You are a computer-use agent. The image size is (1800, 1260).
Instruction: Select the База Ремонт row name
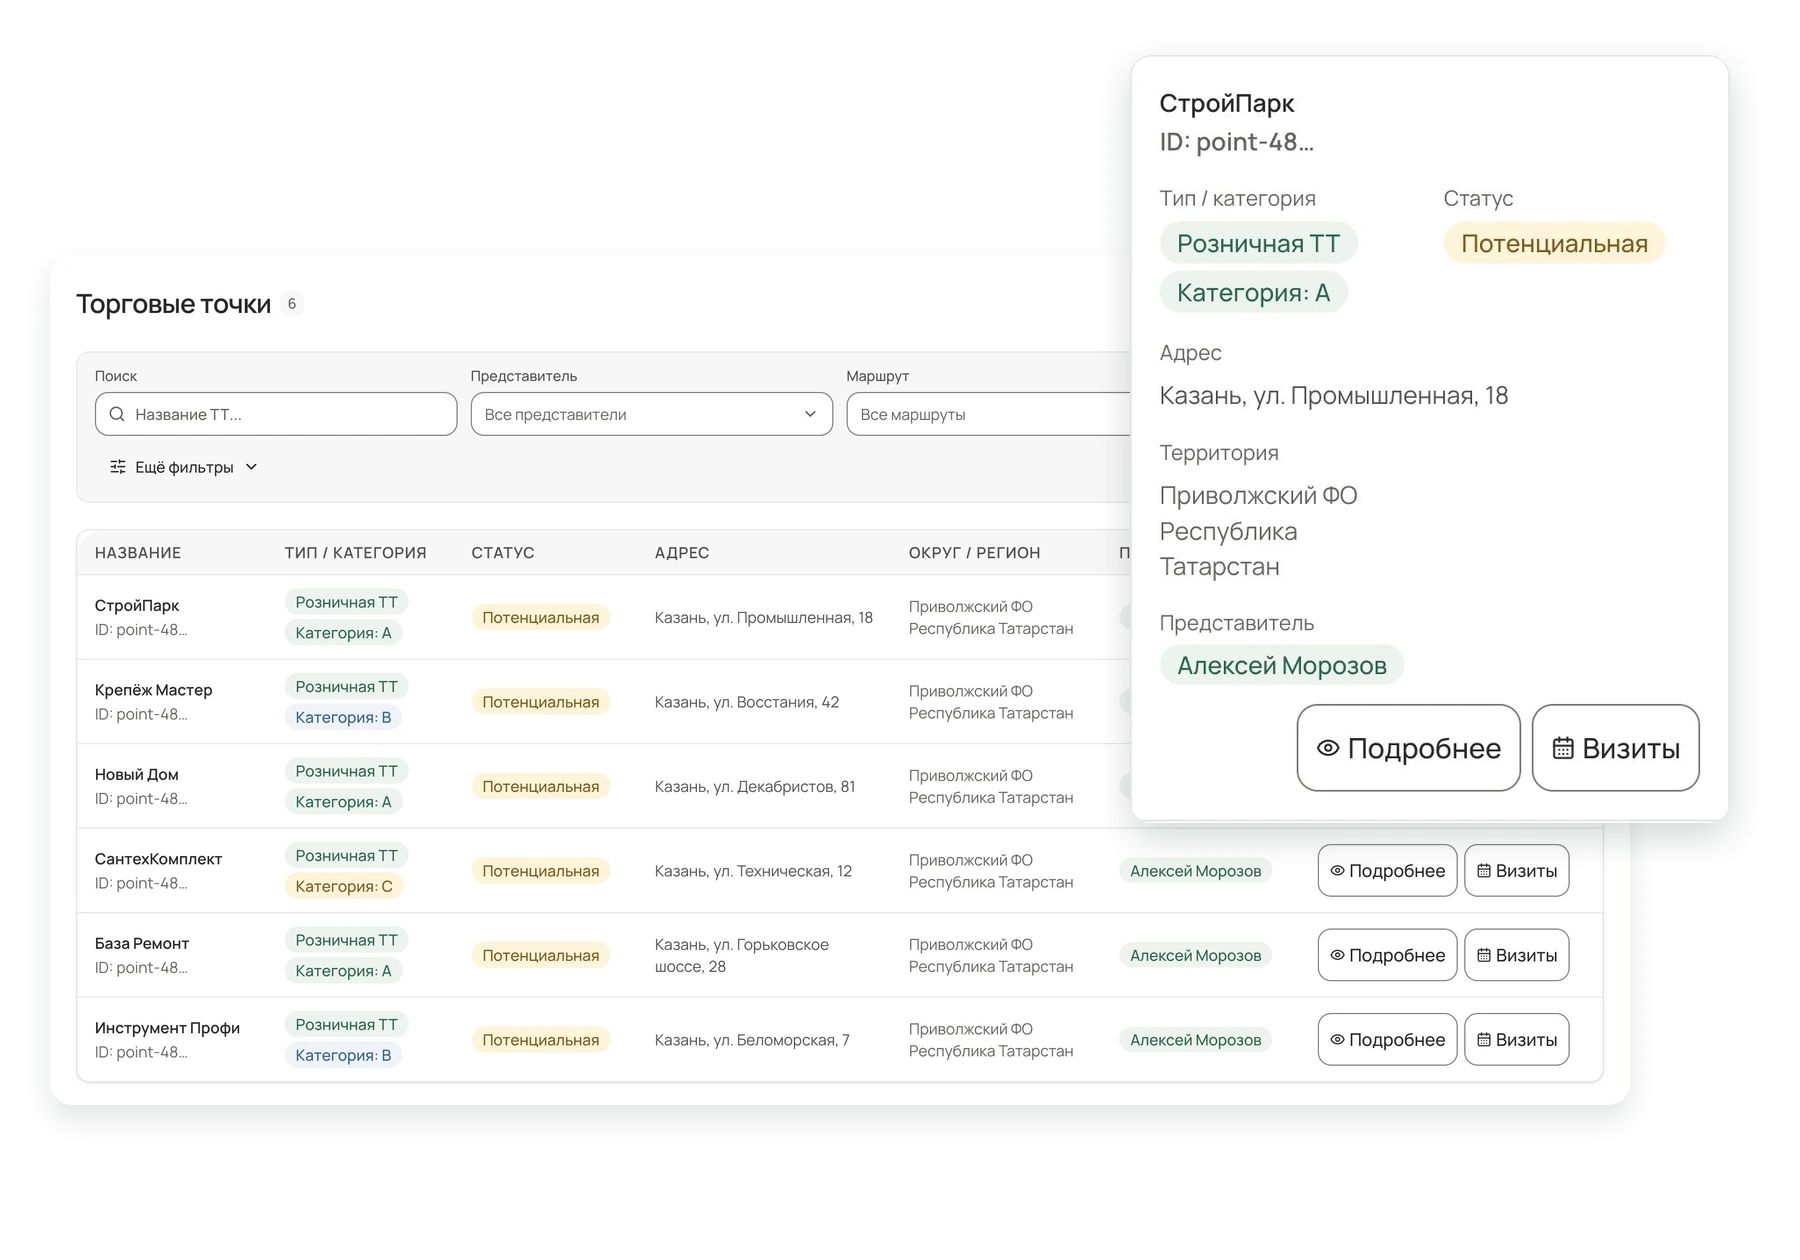tap(142, 943)
